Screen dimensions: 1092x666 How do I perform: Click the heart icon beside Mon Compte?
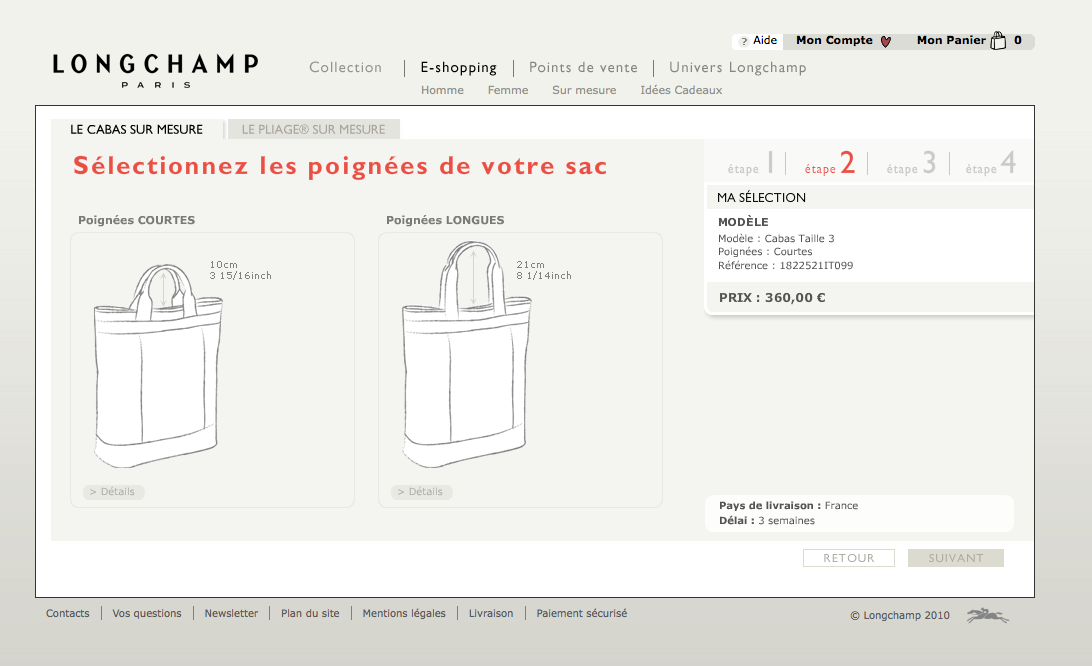(x=885, y=41)
